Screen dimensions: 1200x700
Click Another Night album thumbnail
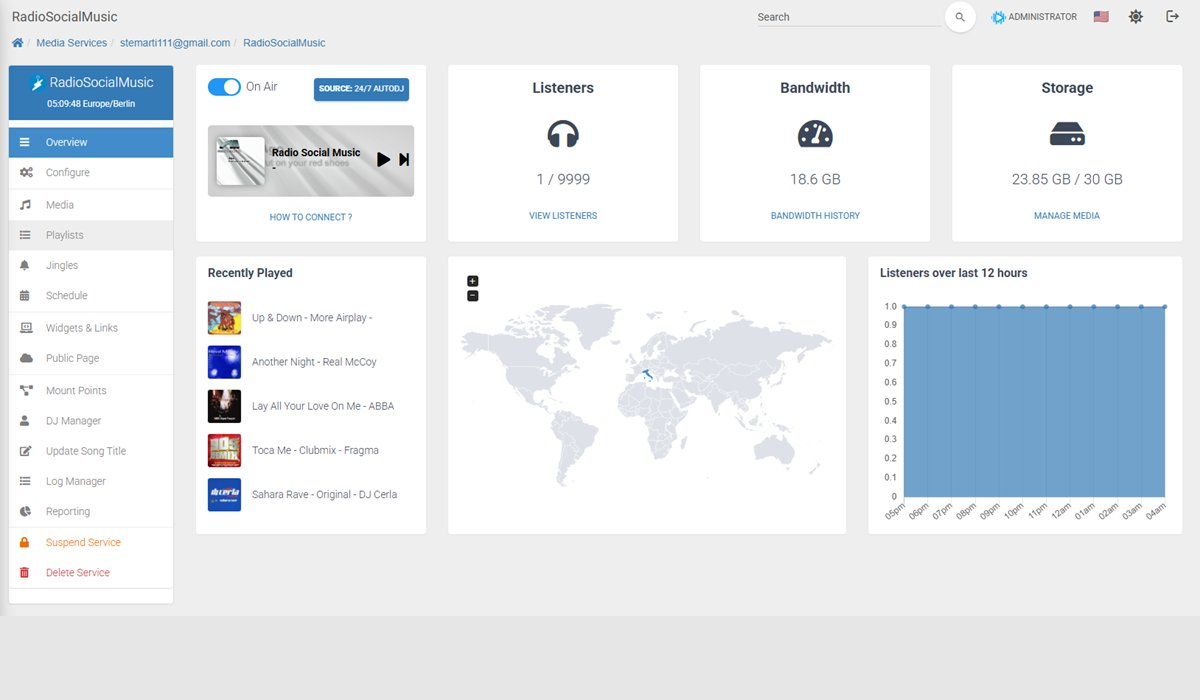(x=224, y=362)
